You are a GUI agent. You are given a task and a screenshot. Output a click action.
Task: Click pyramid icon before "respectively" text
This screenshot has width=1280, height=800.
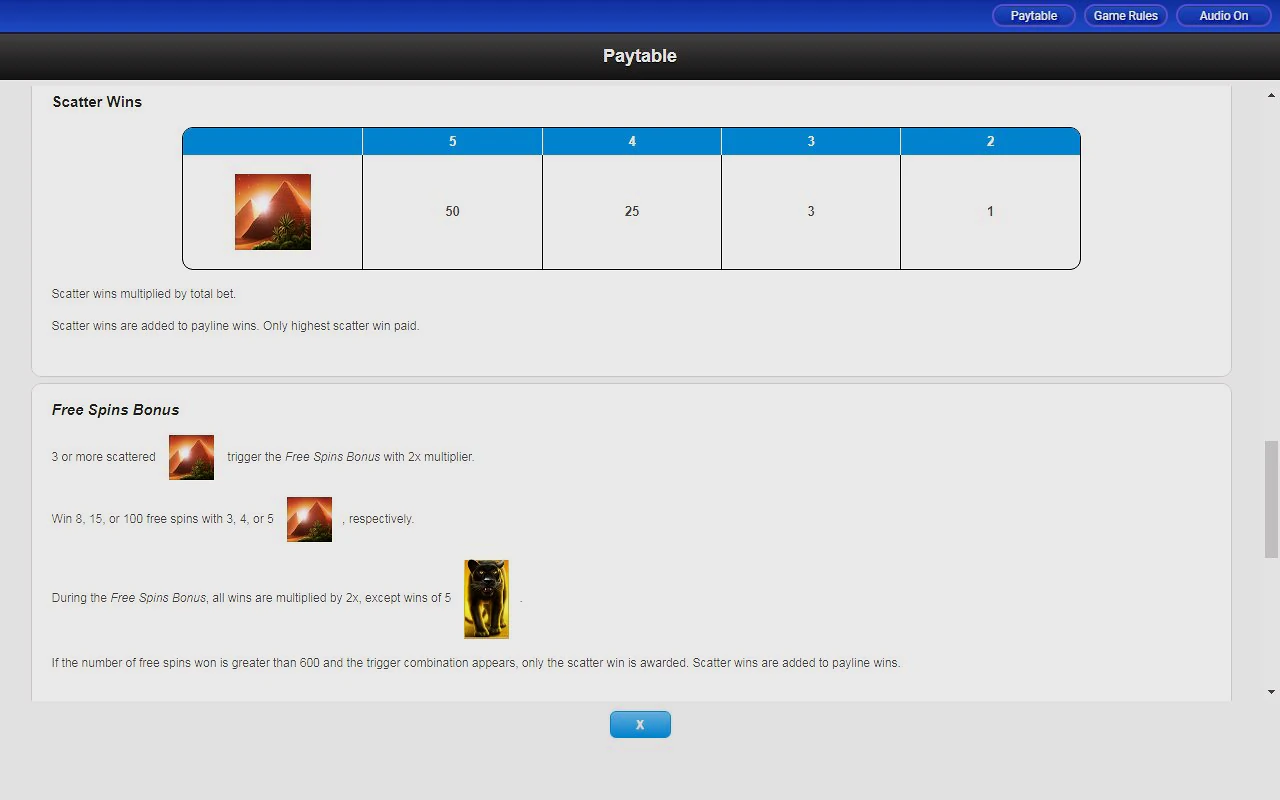click(x=309, y=519)
